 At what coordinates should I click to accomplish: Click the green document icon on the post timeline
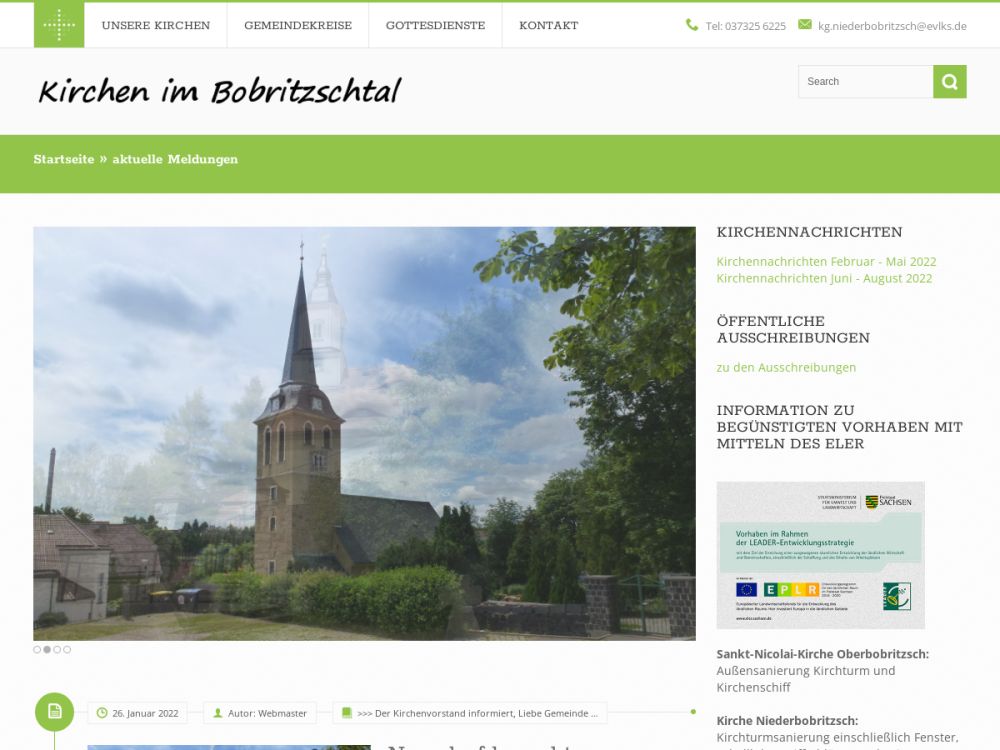coord(55,712)
